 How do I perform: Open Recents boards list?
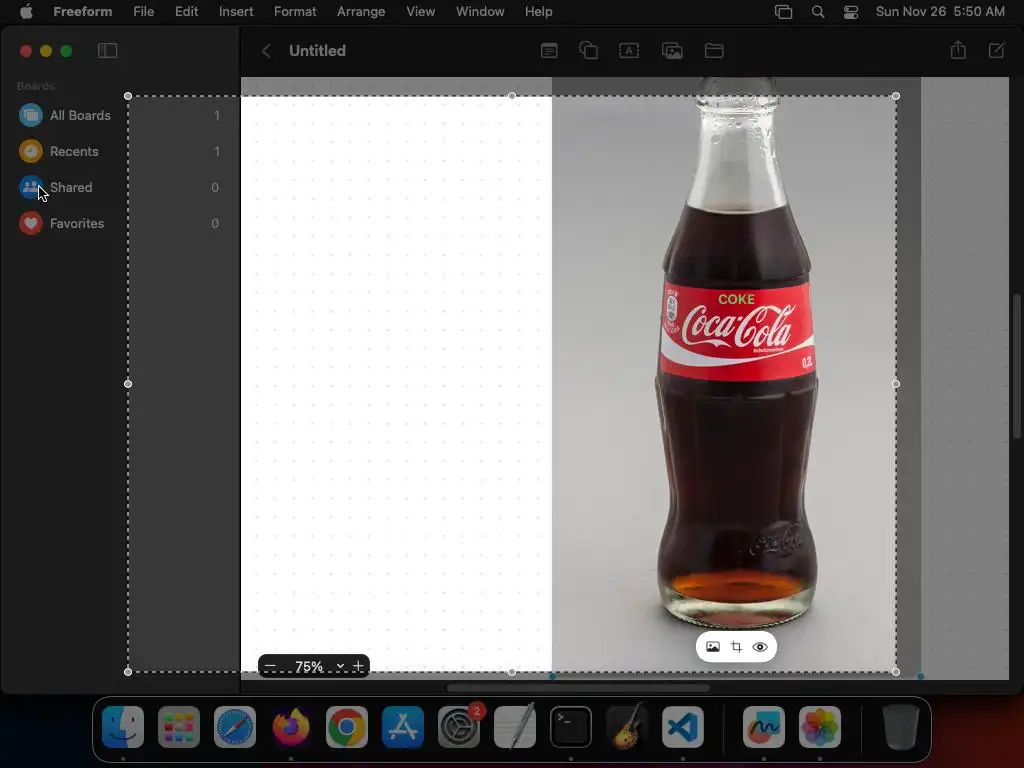120,152
